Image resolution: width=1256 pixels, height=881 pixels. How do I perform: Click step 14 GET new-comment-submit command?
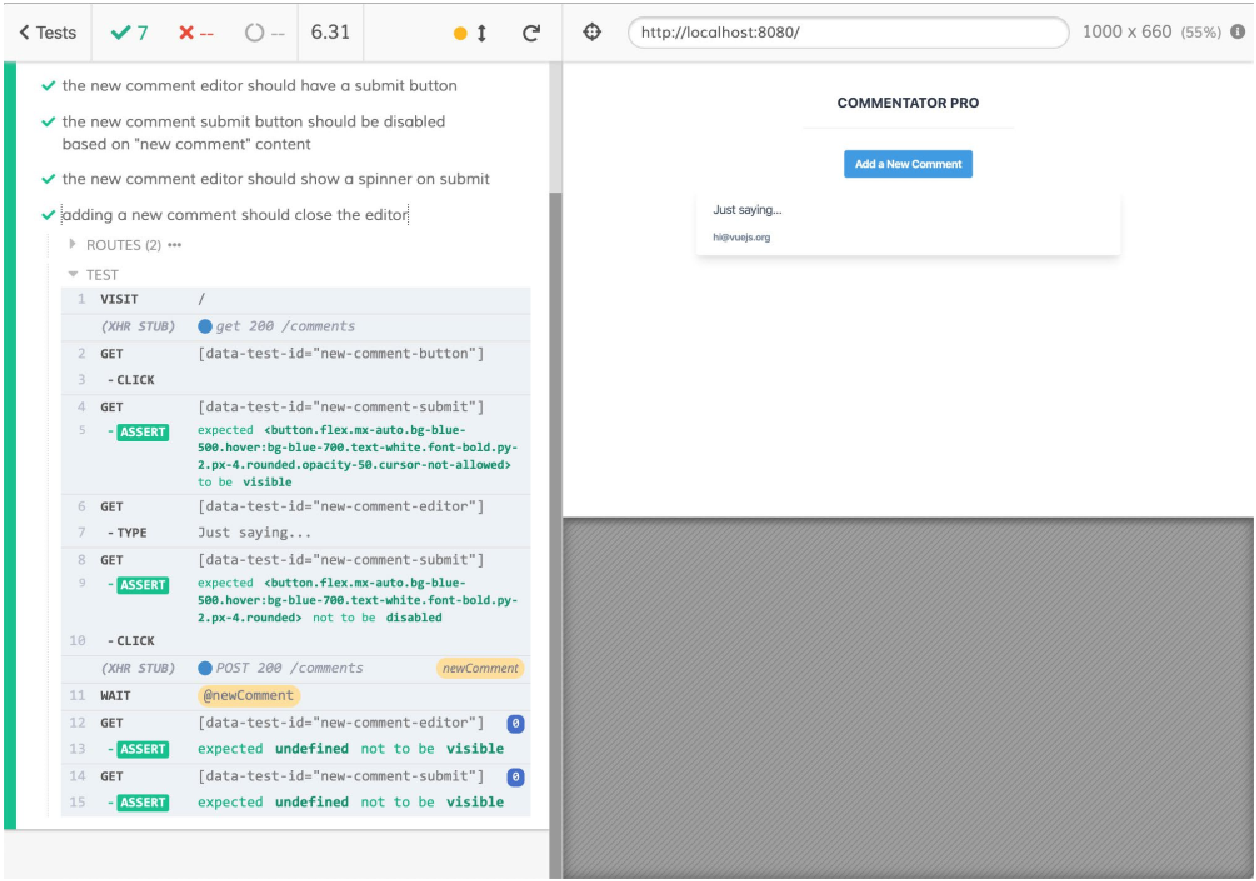click(295, 776)
